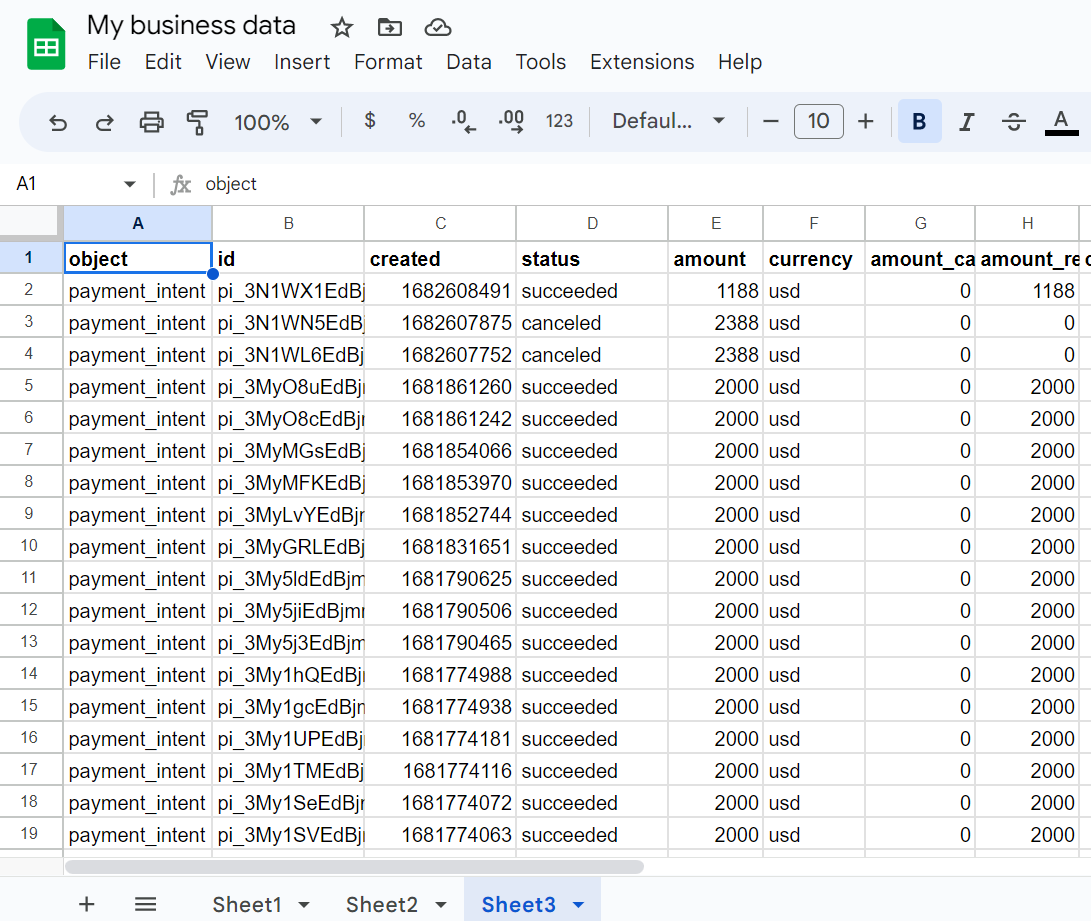This screenshot has width=1091, height=921.
Task: Redo the last action
Action: tap(104, 122)
